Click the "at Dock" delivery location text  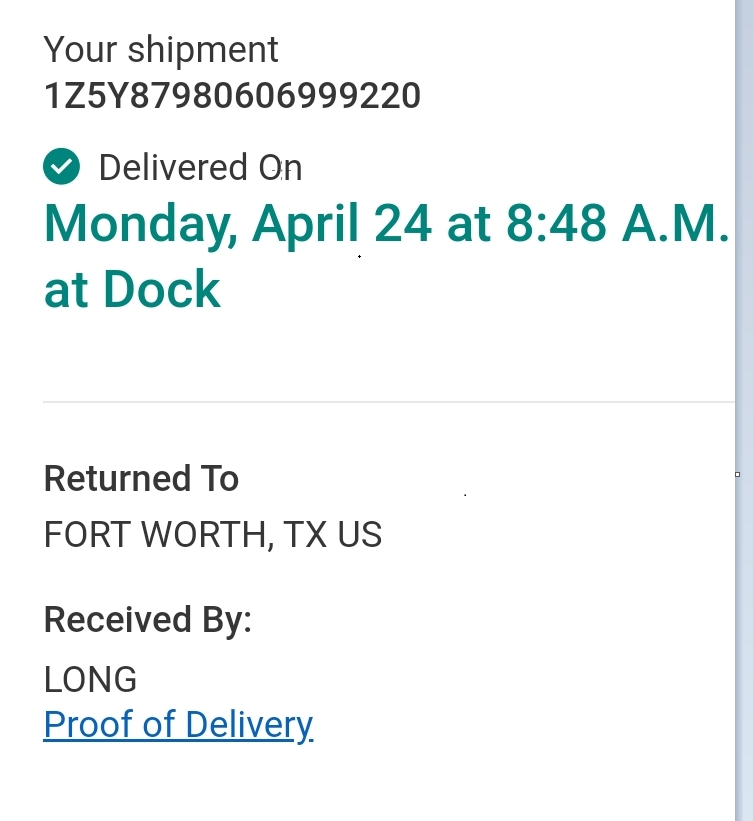pos(132,289)
